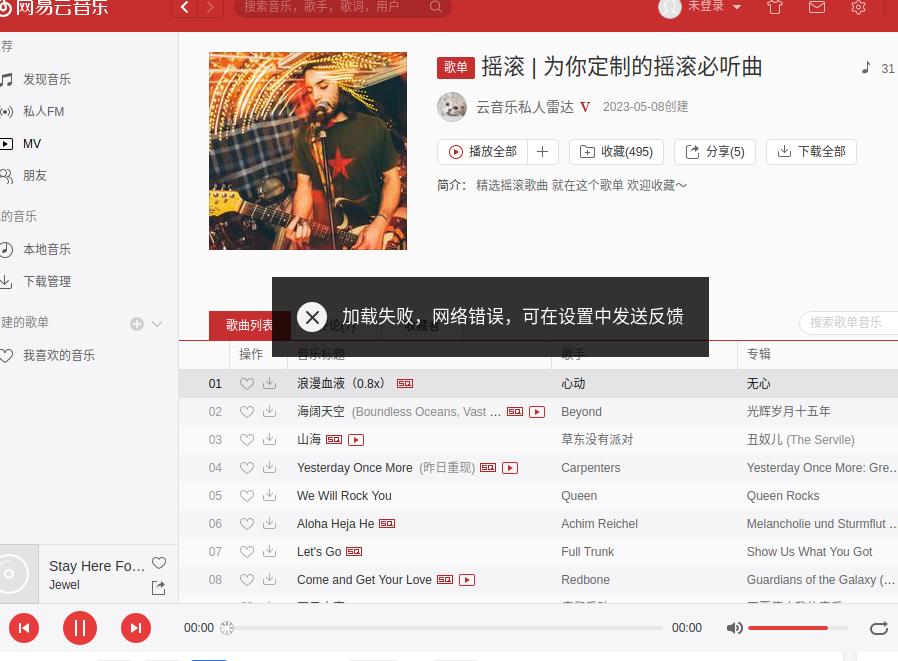Toggle the repeat mode in the player bar
Image resolution: width=898 pixels, height=661 pixels.
click(x=878, y=628)
